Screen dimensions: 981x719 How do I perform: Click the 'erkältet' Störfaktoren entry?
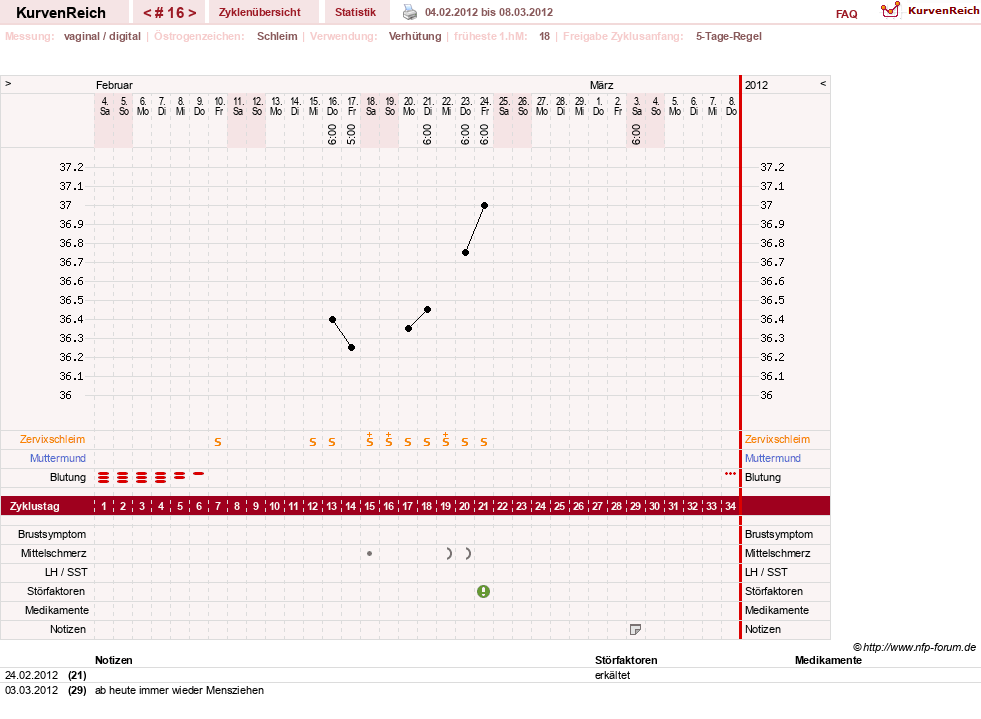click(x=612, y=675)
